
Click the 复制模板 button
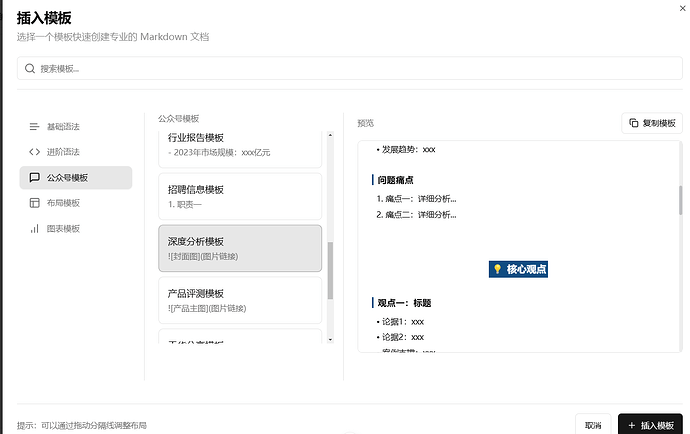(x=651, y=123)
